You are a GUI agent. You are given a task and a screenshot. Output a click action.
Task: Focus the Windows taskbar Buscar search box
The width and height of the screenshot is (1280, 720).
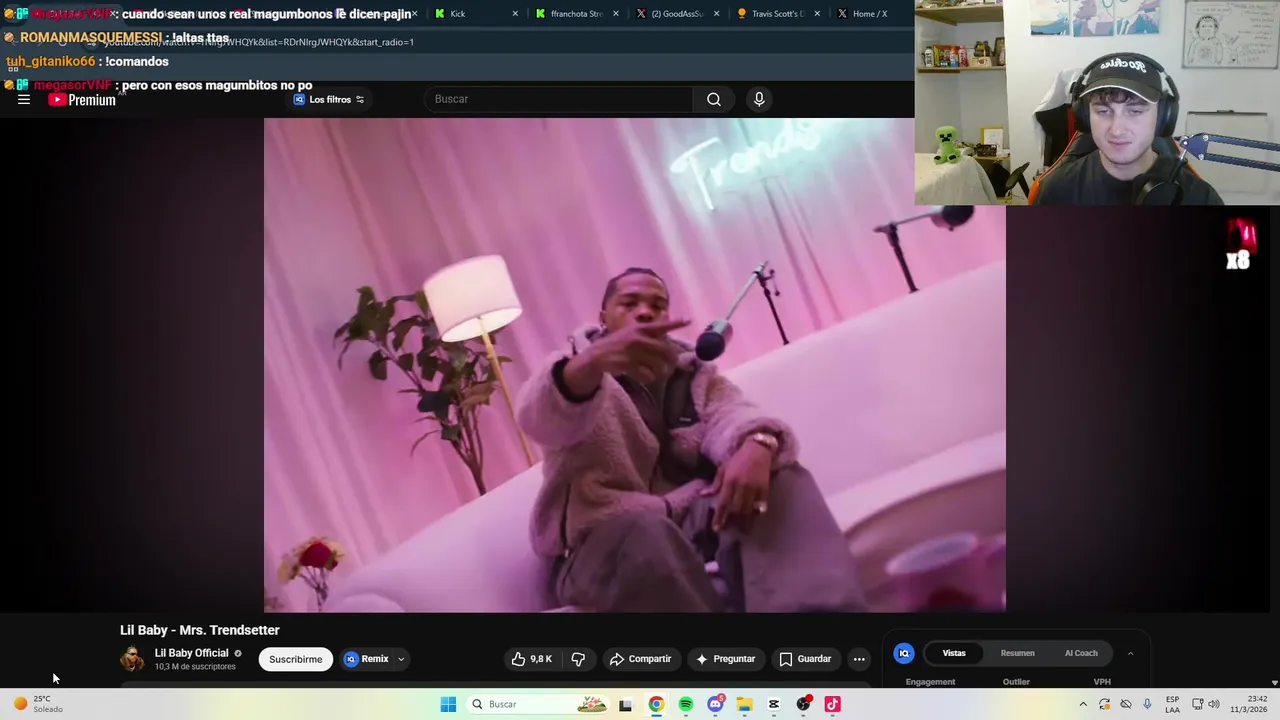tap(538, 704)
